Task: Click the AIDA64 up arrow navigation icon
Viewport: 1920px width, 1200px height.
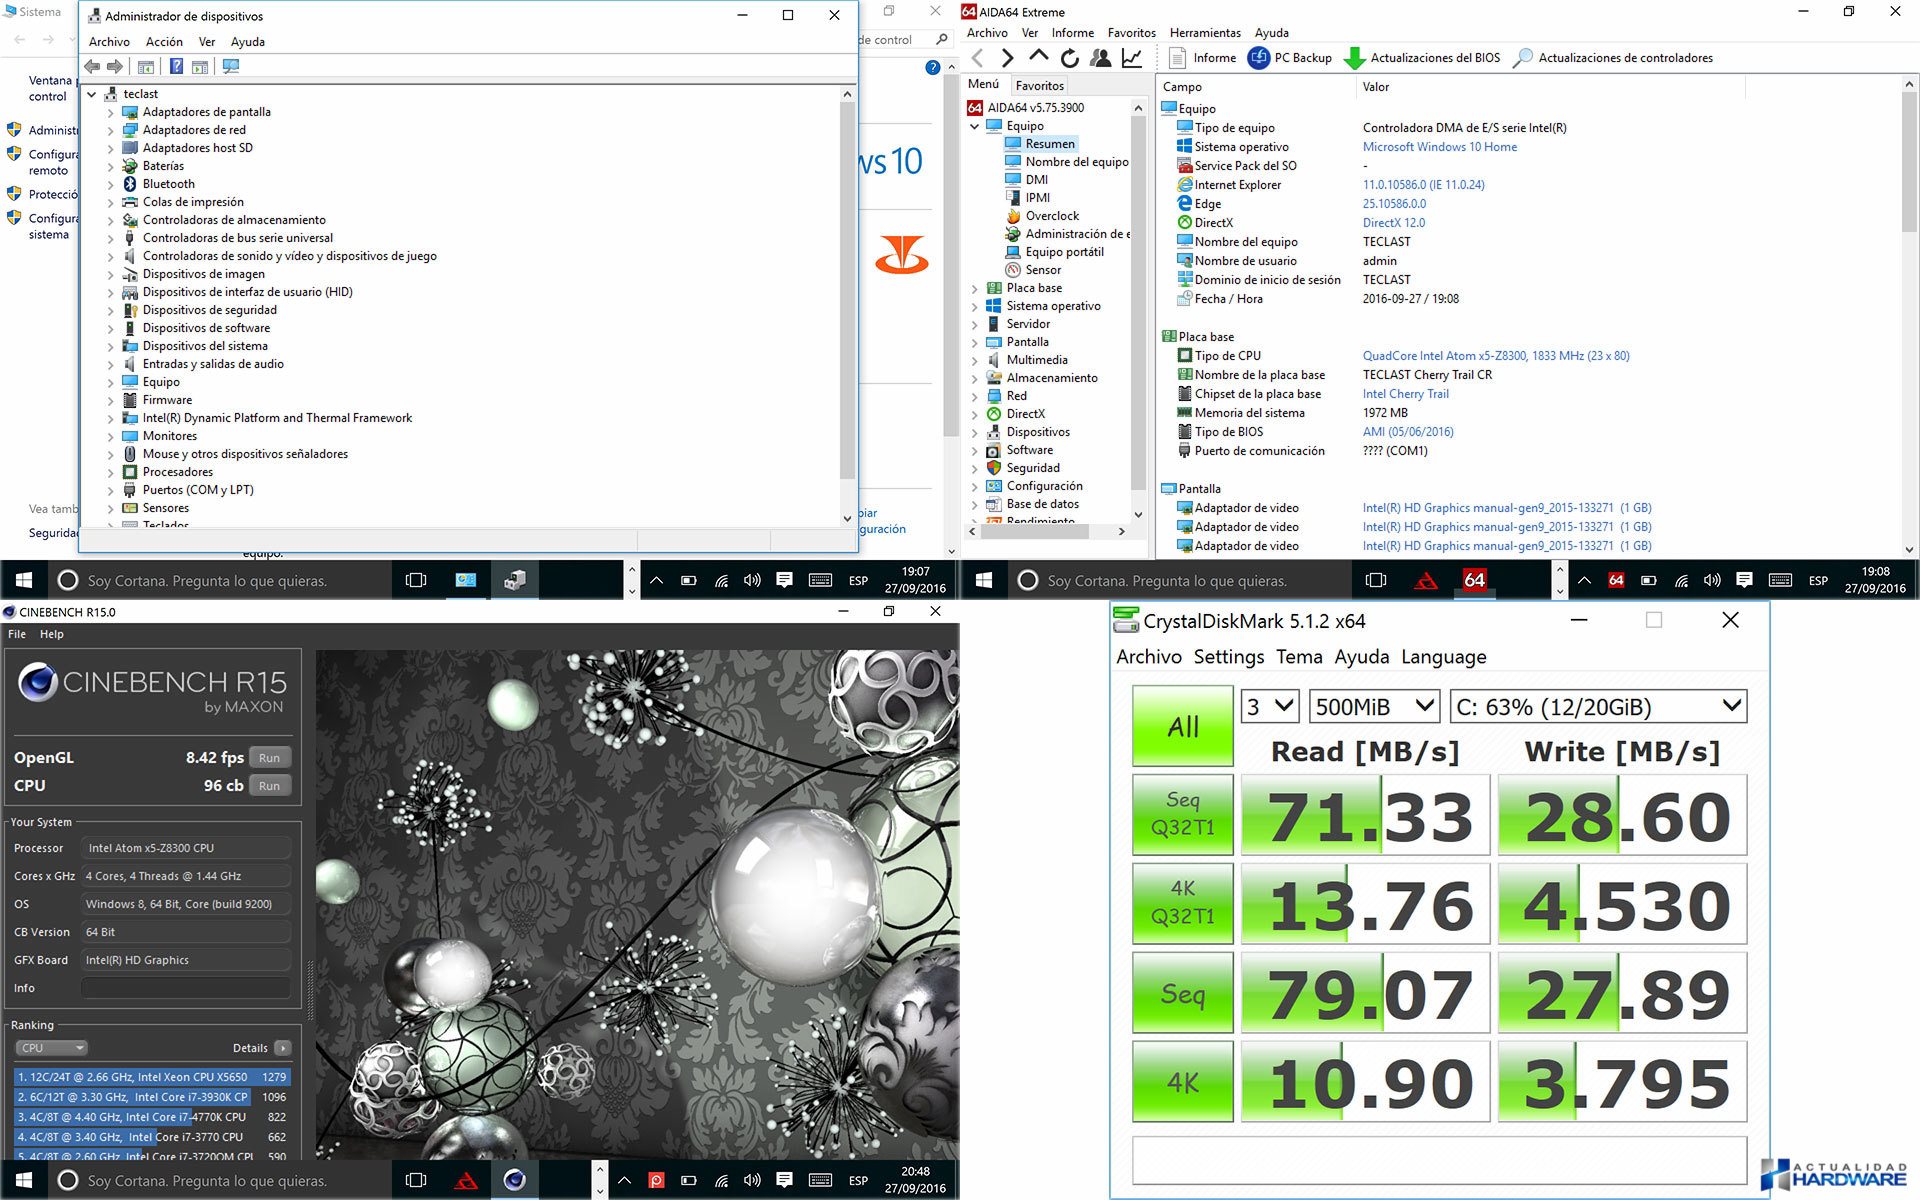Action: click(x=1039, y=58)
